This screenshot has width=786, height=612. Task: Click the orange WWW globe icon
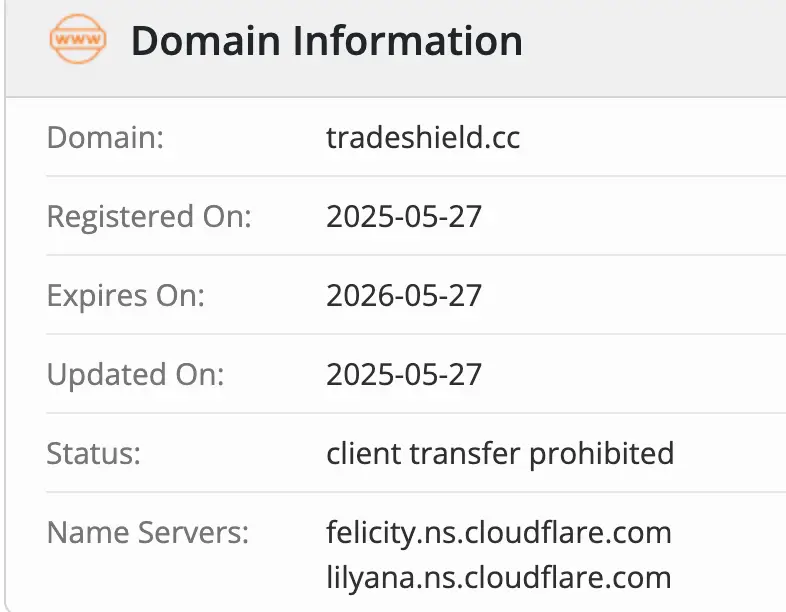pos(77,41)
